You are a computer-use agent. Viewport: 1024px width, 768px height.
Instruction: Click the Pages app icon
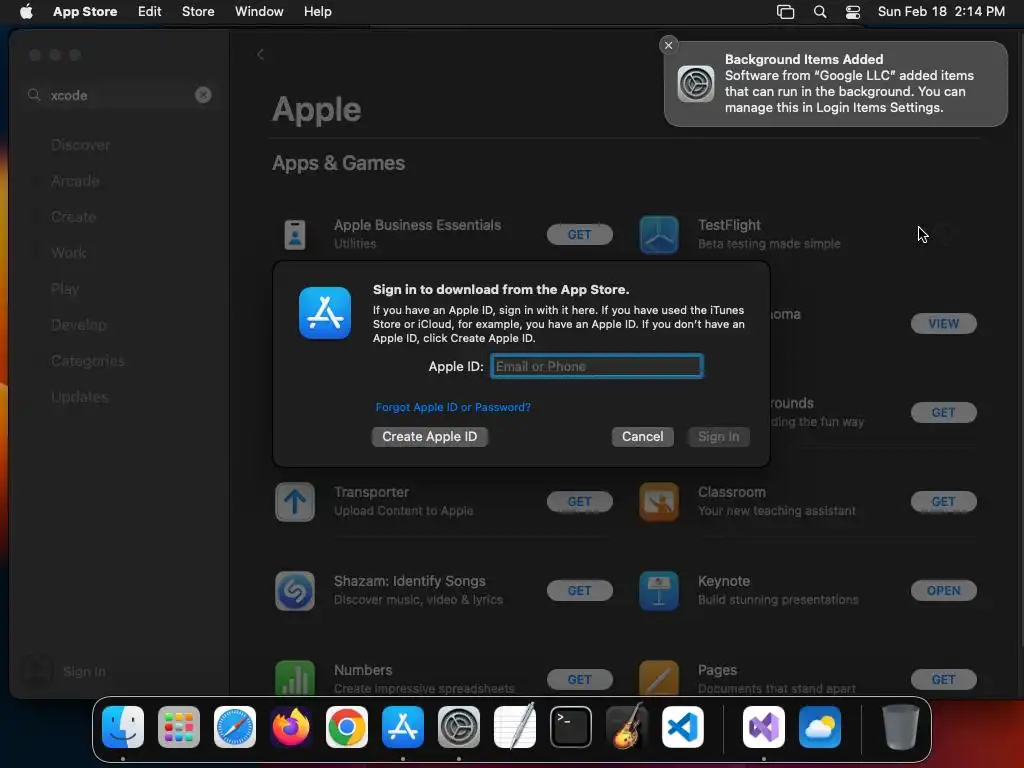click(658, 678)
